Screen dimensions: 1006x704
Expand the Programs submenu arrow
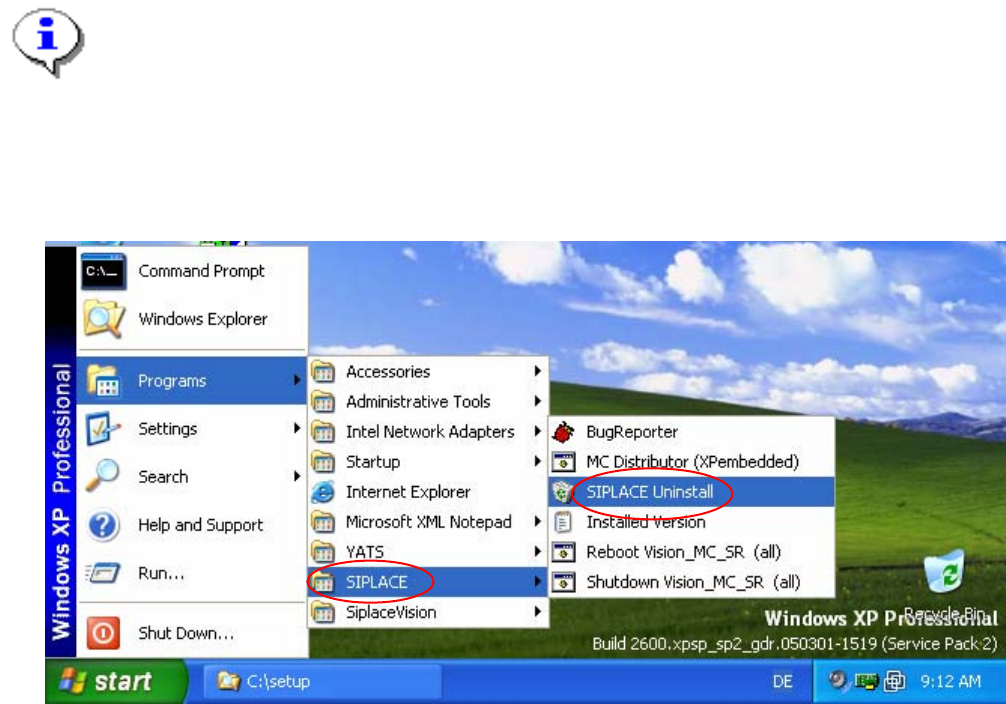[296, 380]
